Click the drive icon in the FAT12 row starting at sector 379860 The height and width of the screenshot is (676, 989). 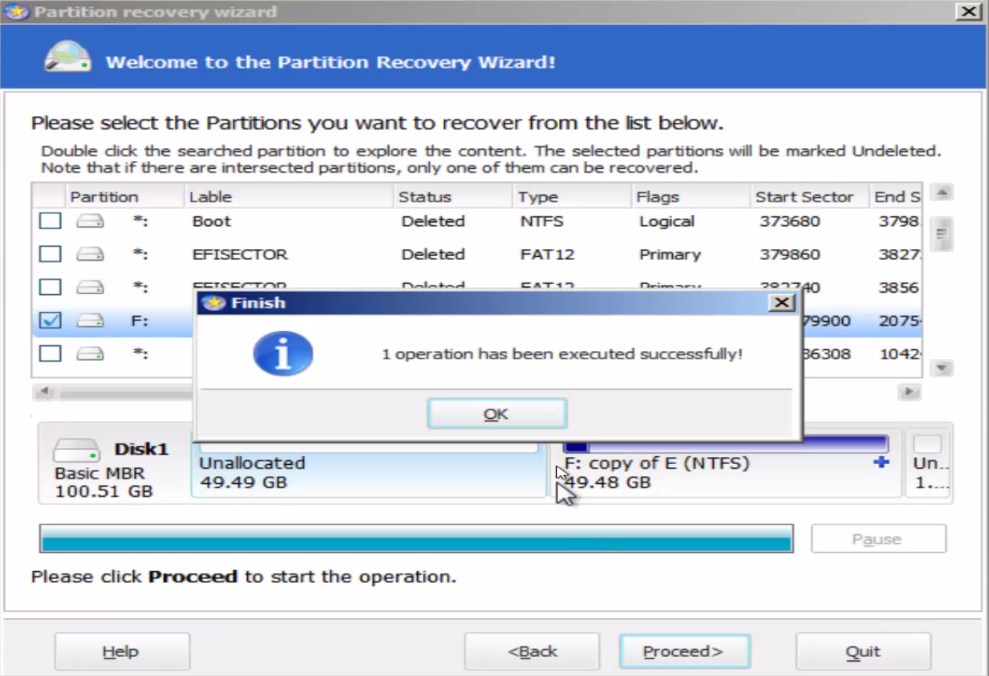(x=90, y=254)
